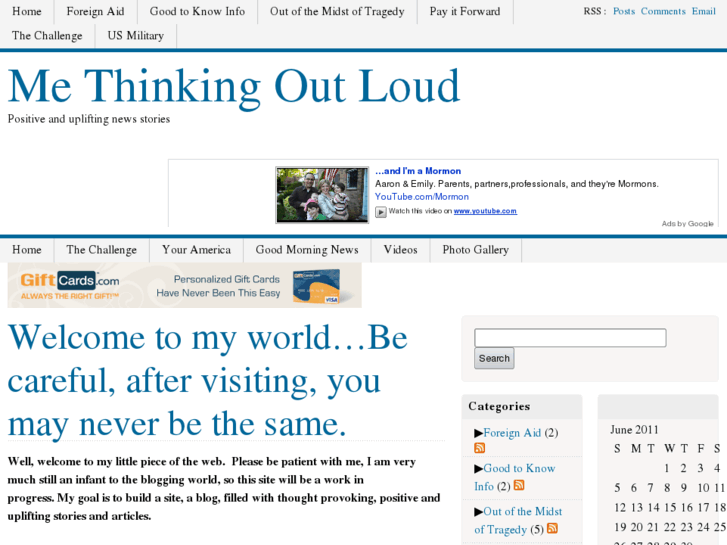
Task: Select the Photo Gallery tab
Action: (476, 250)
